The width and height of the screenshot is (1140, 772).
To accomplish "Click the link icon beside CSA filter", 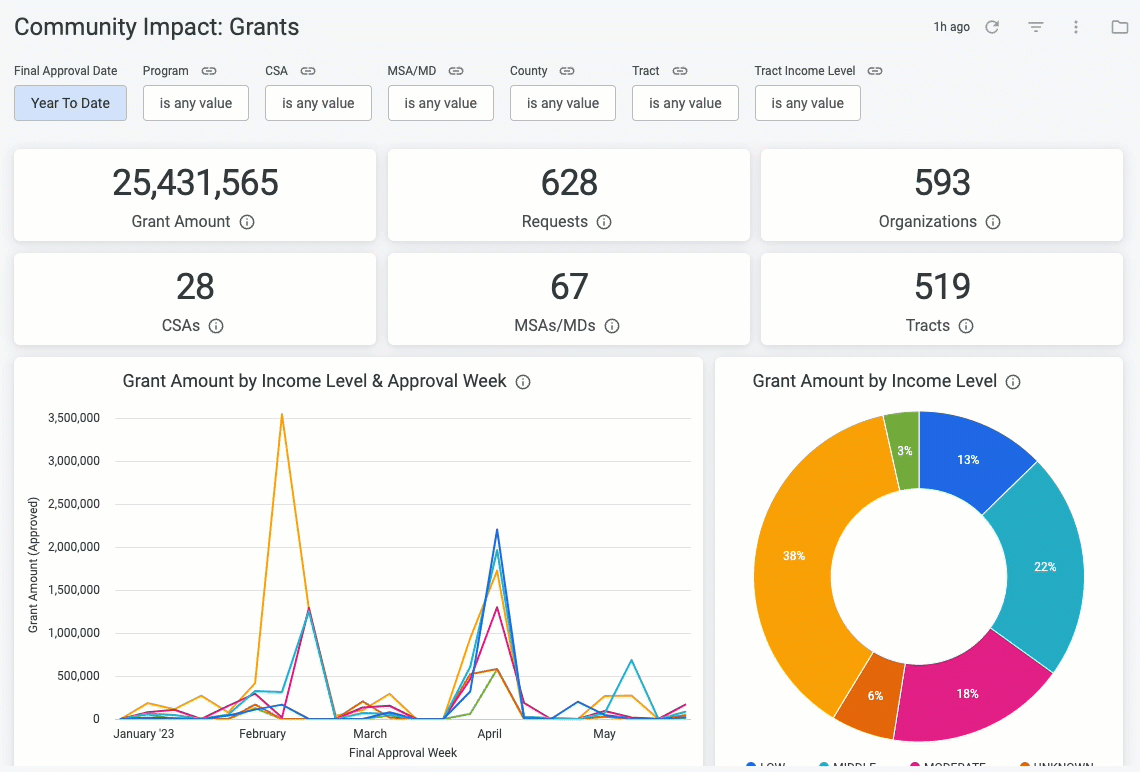I will pos(308,71).
